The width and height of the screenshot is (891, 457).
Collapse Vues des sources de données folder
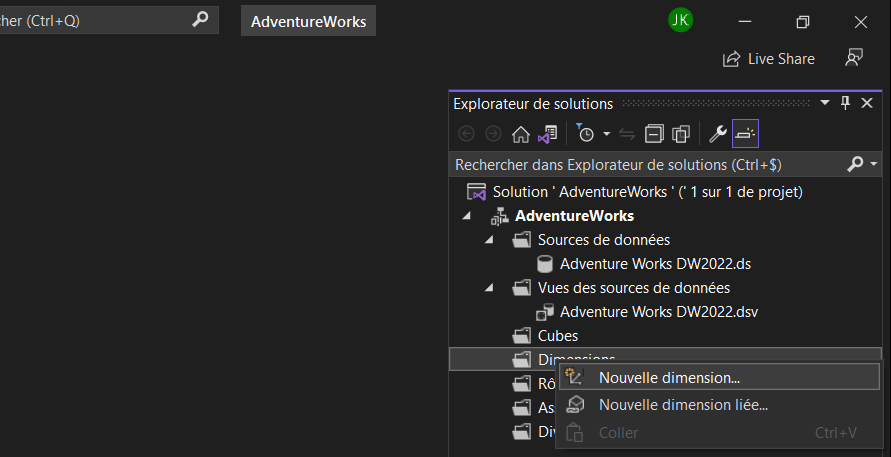pos(489,288)
